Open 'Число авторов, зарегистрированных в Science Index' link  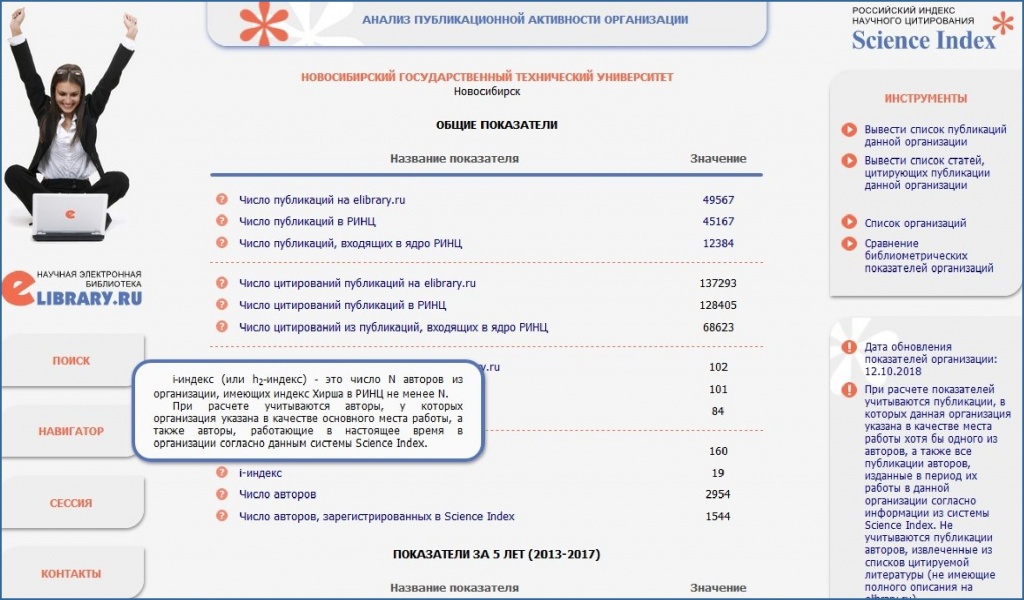point(376,516)
